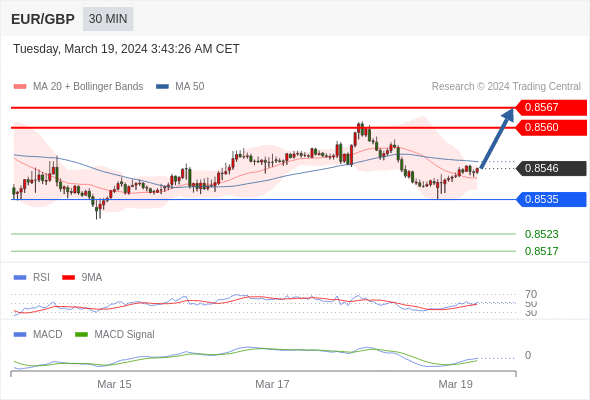The height and width of the screenshot is (400, 590).
Task: Click the 0.8560 resistance price tag
Action: [x=551, y=128]
